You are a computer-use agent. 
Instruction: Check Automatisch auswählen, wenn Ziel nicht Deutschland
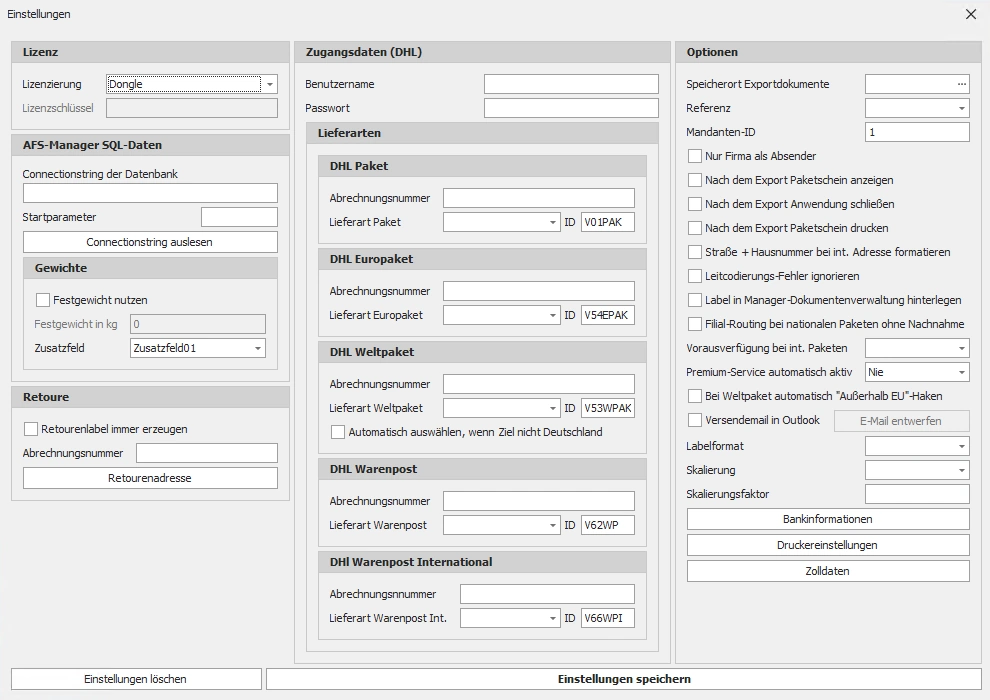point(338,432)
